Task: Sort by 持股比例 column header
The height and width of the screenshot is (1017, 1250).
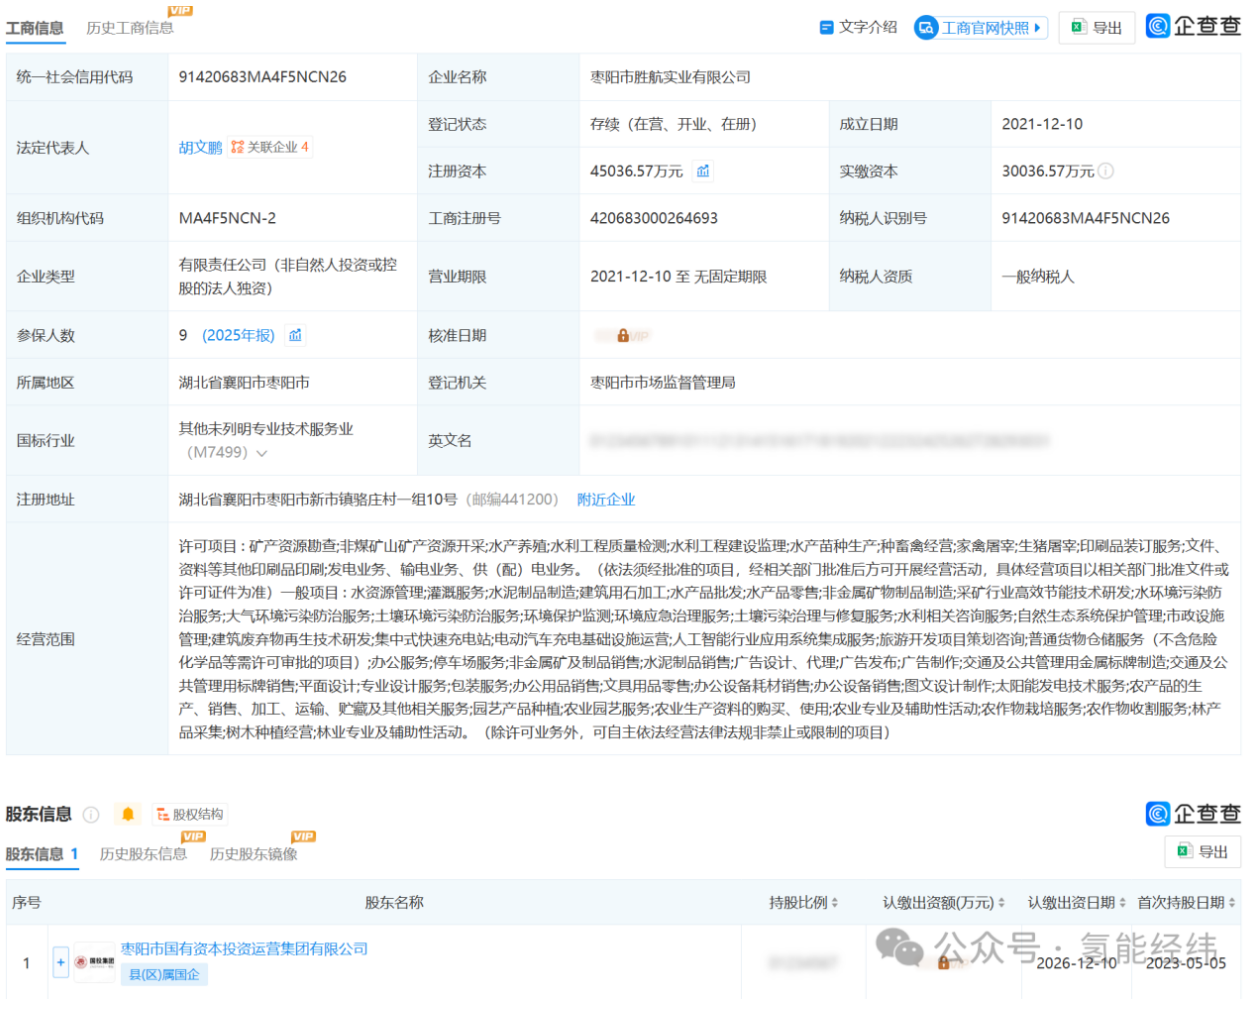Action: [803, 902]
